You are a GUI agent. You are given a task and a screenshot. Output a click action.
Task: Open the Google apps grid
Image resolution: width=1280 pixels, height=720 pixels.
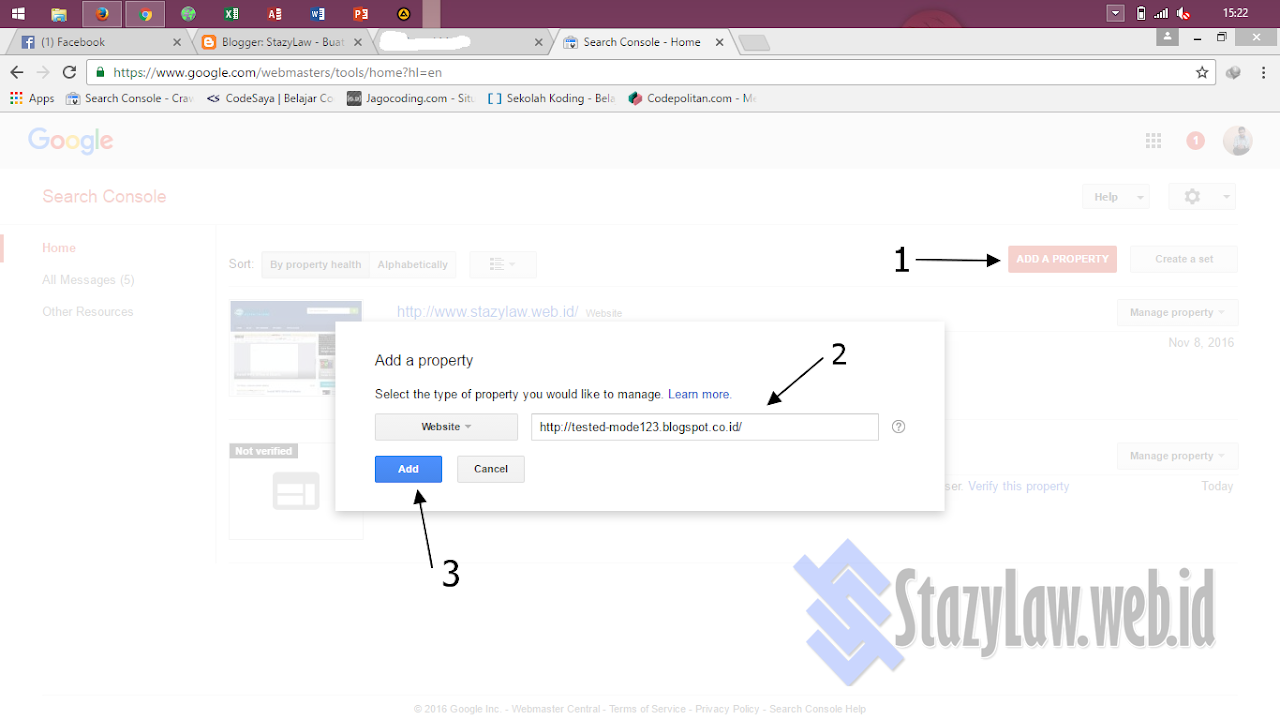(x=1153, y=141)
